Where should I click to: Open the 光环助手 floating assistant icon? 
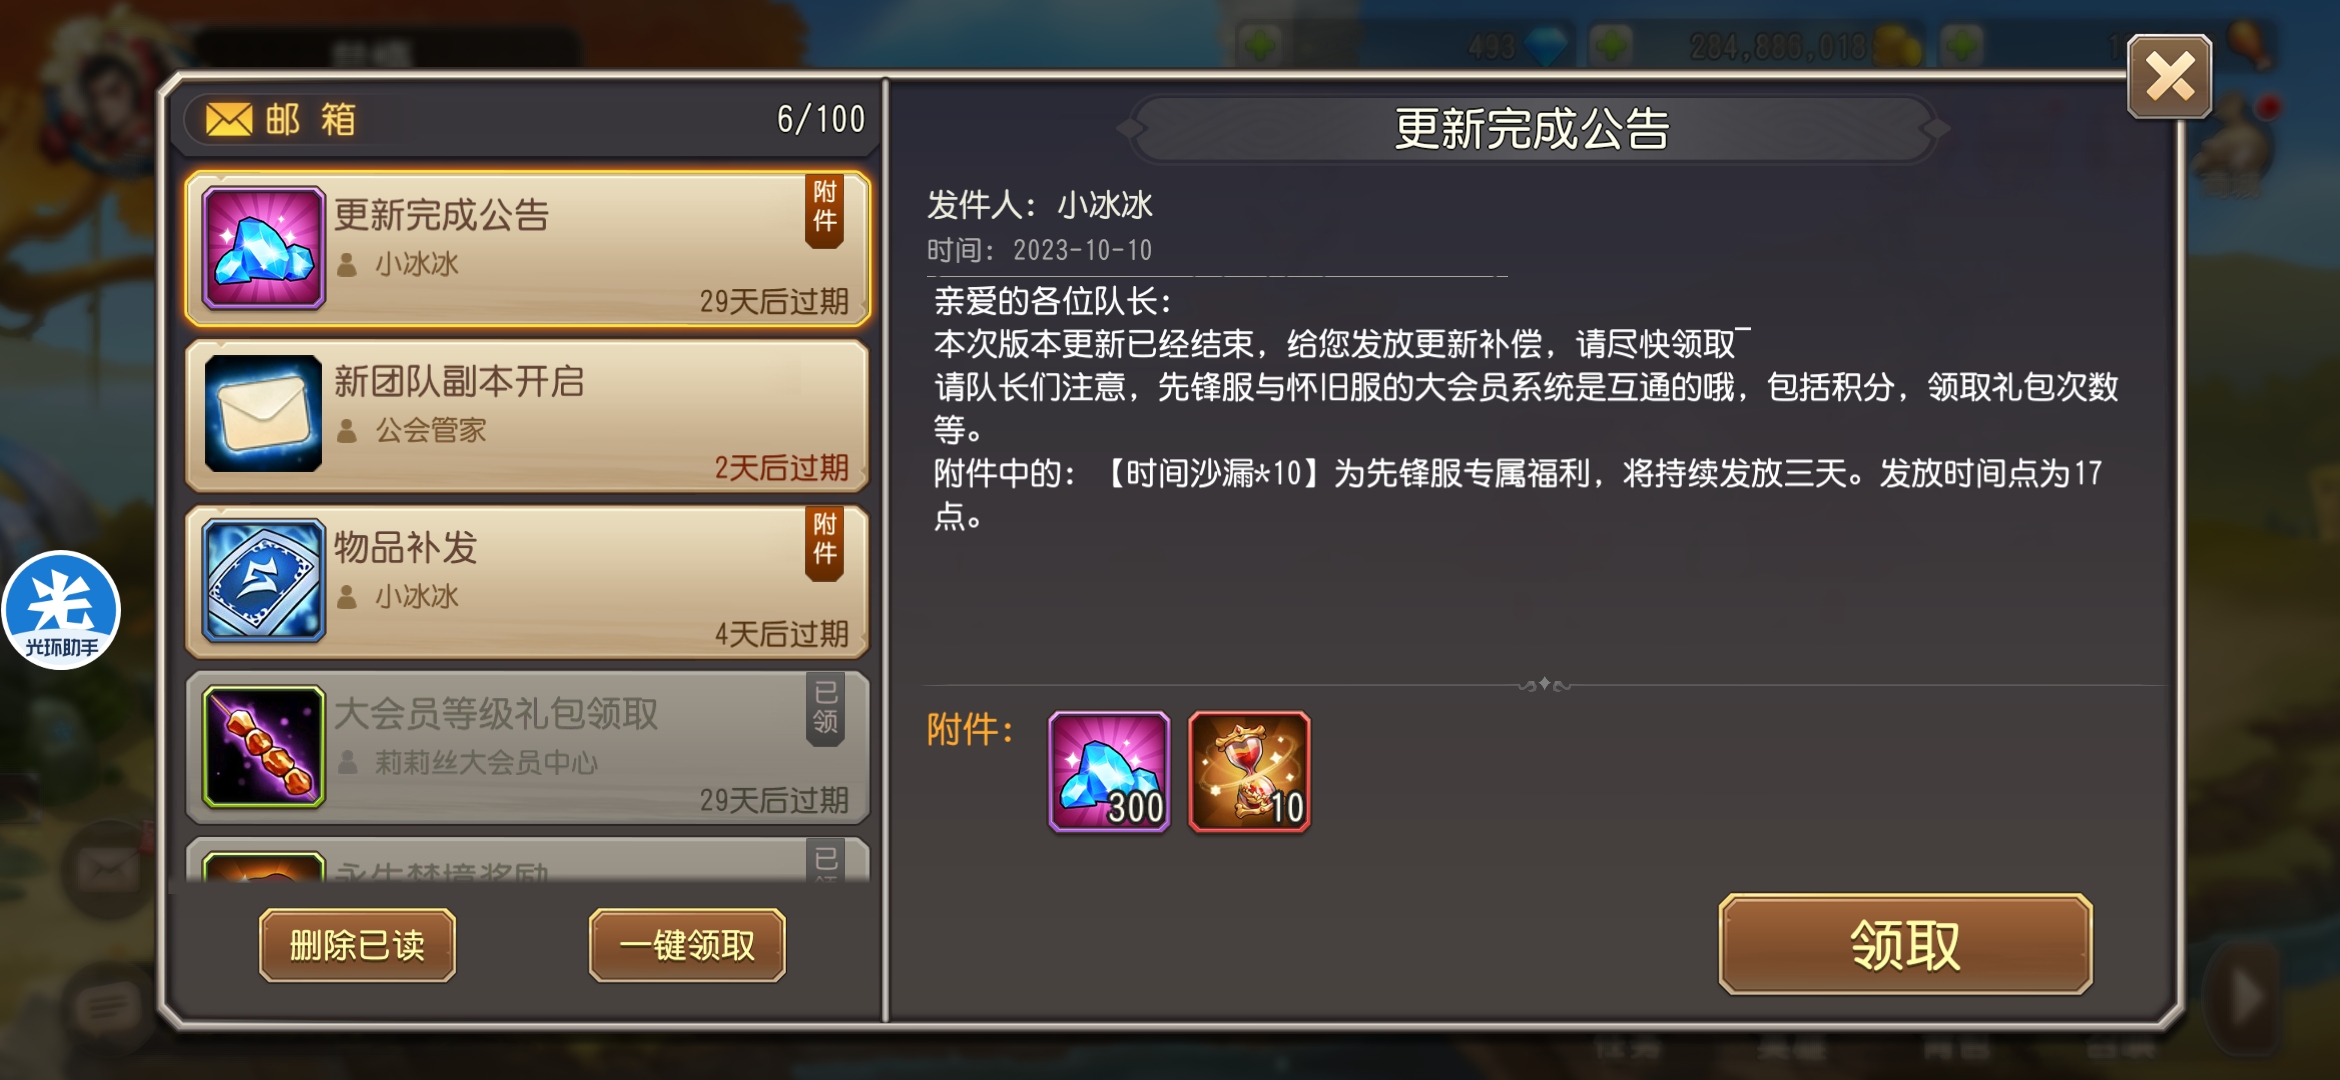point(61,610)
